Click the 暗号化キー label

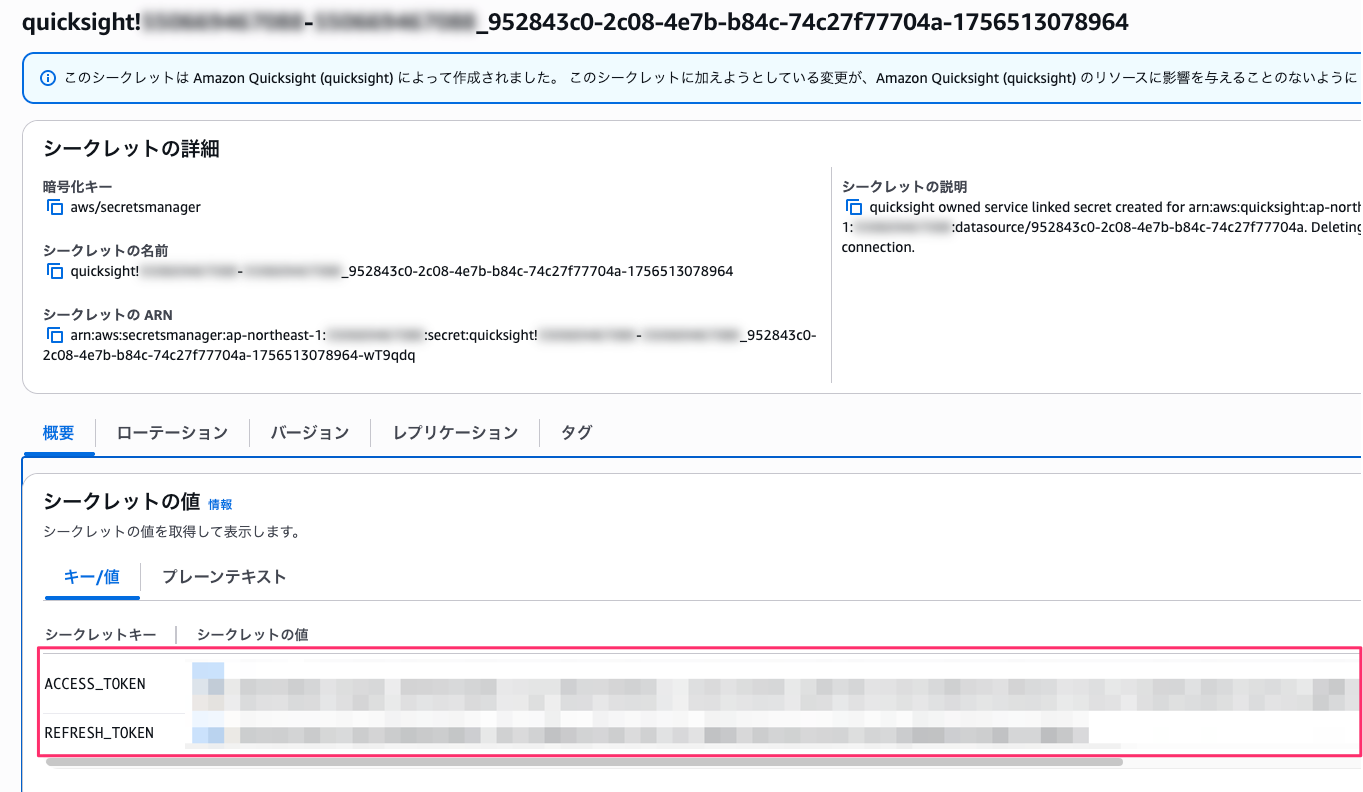78,187
